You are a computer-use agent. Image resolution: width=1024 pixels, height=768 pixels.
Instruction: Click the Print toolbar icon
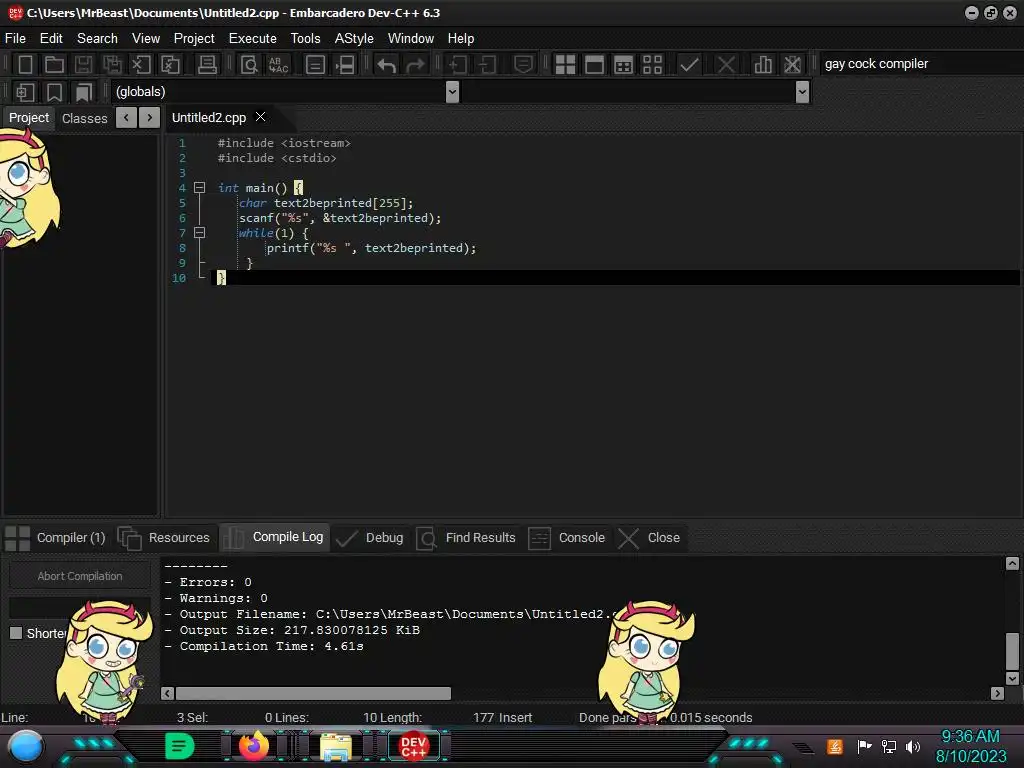207,65
